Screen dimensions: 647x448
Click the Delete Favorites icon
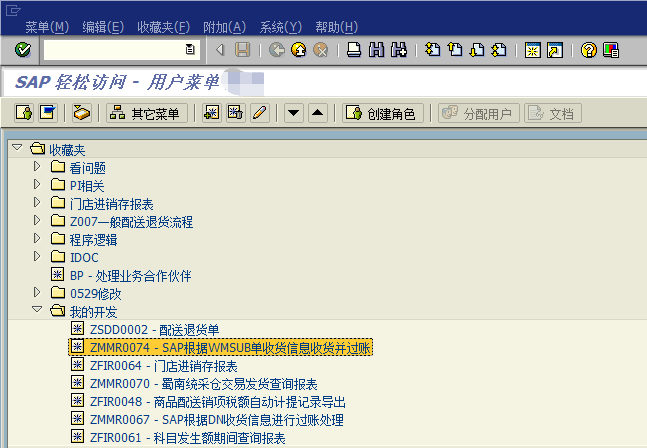[x=236, y=113]
